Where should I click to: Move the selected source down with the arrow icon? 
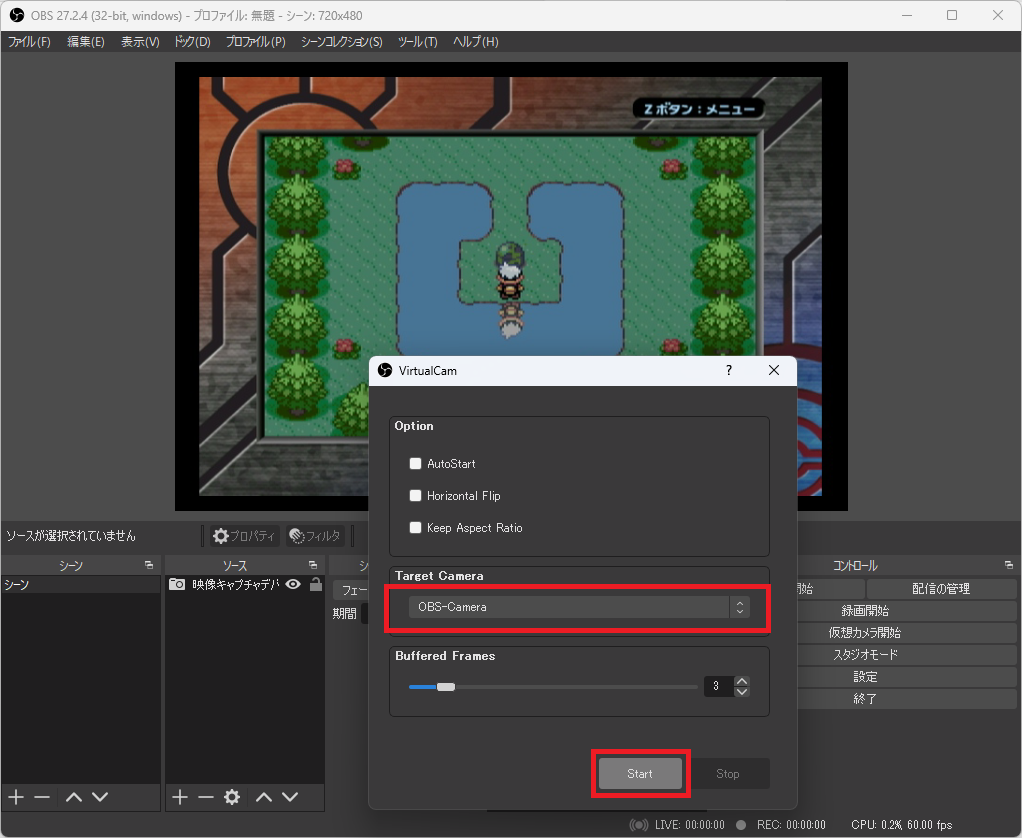tap(289, 797)
